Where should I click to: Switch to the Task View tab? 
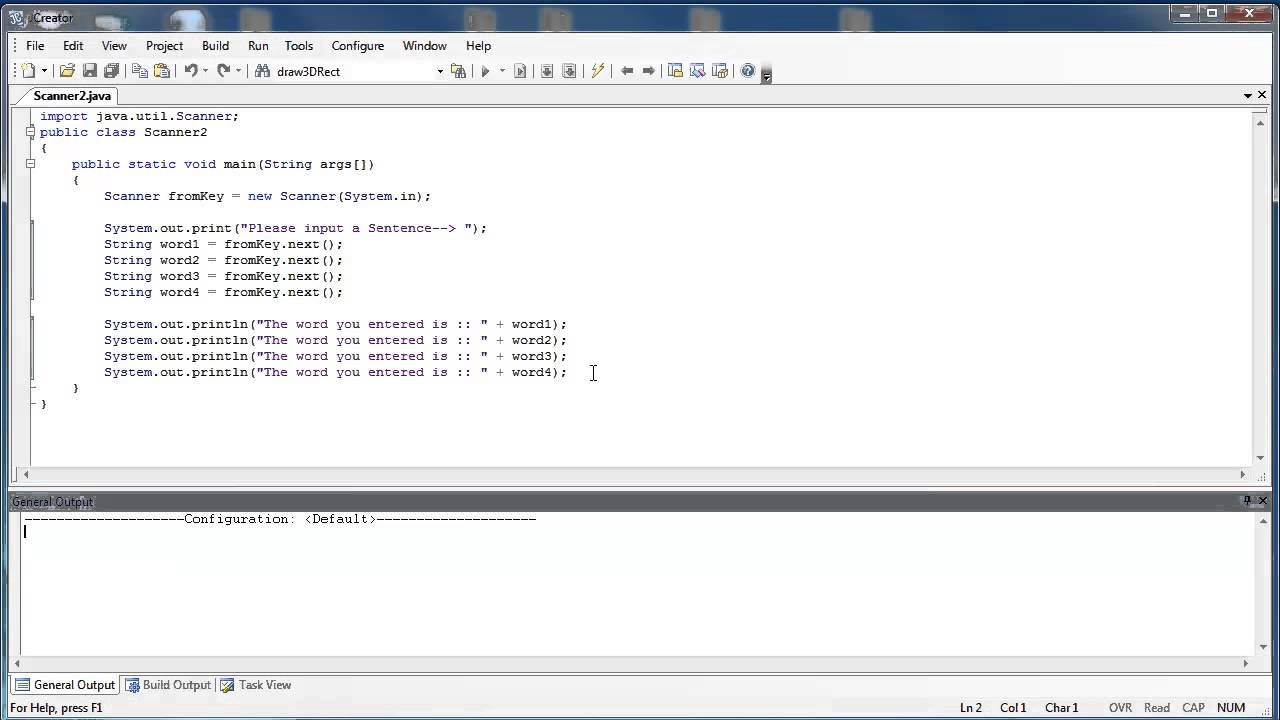click(x=256, y=685)
